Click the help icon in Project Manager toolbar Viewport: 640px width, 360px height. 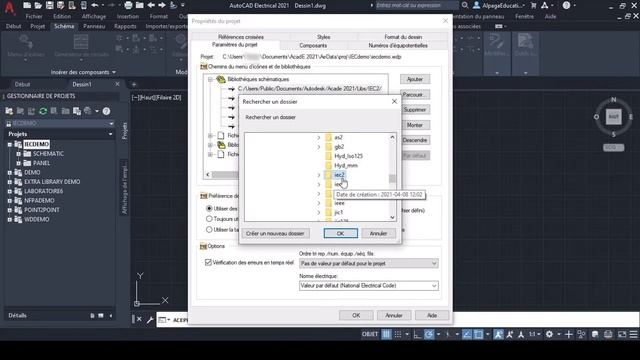(x=106, y=111)
